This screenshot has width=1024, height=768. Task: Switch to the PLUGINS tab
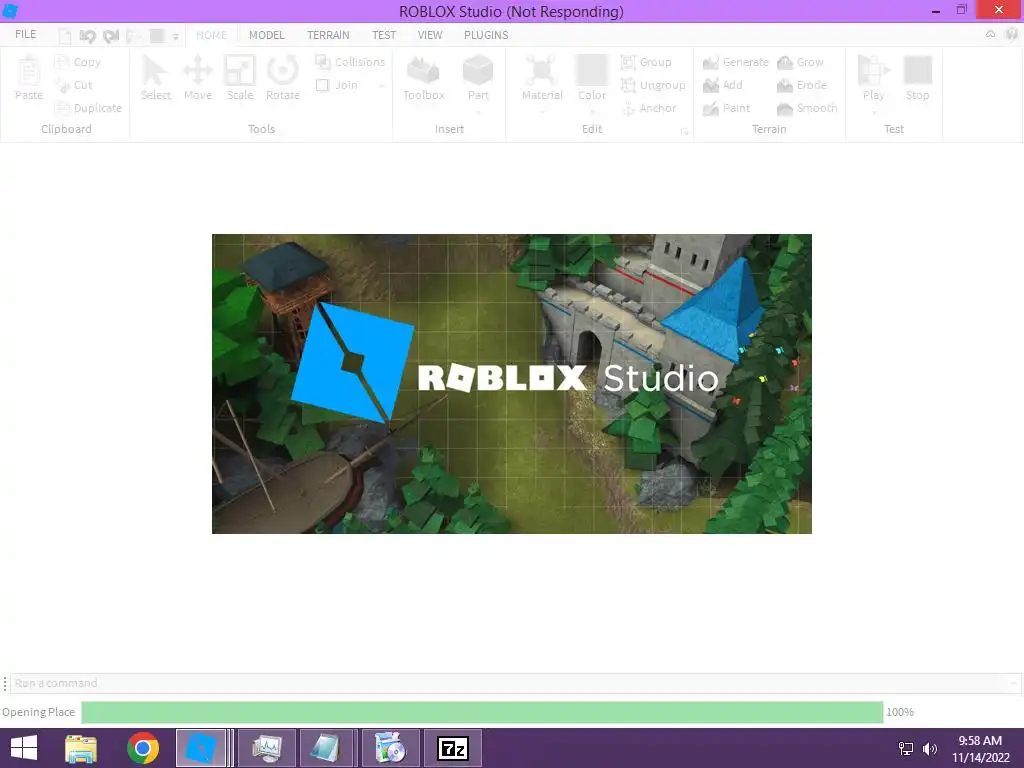click(486, 35)
